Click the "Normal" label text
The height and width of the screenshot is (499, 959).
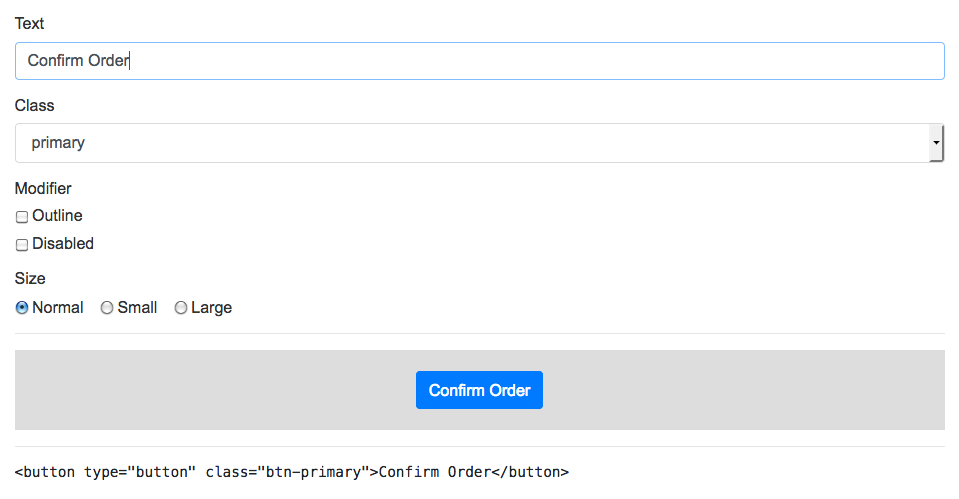[57, 307]
